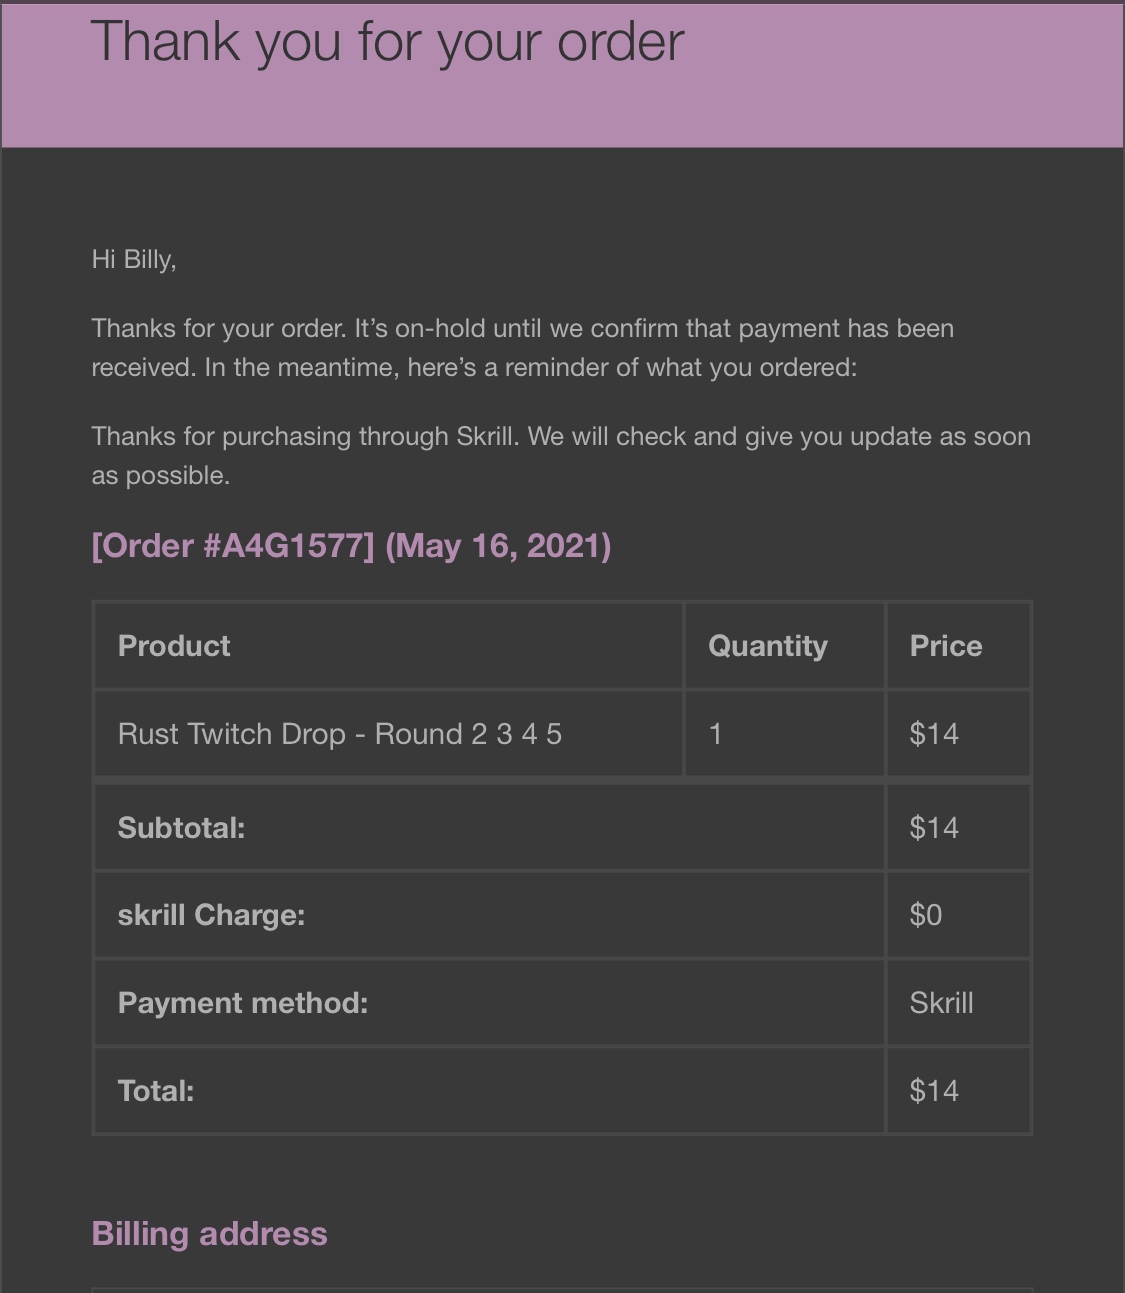Click the on-hold payment confirmation paragraph
Viewport: 1125px width, 1293px height.
(522, 348)
